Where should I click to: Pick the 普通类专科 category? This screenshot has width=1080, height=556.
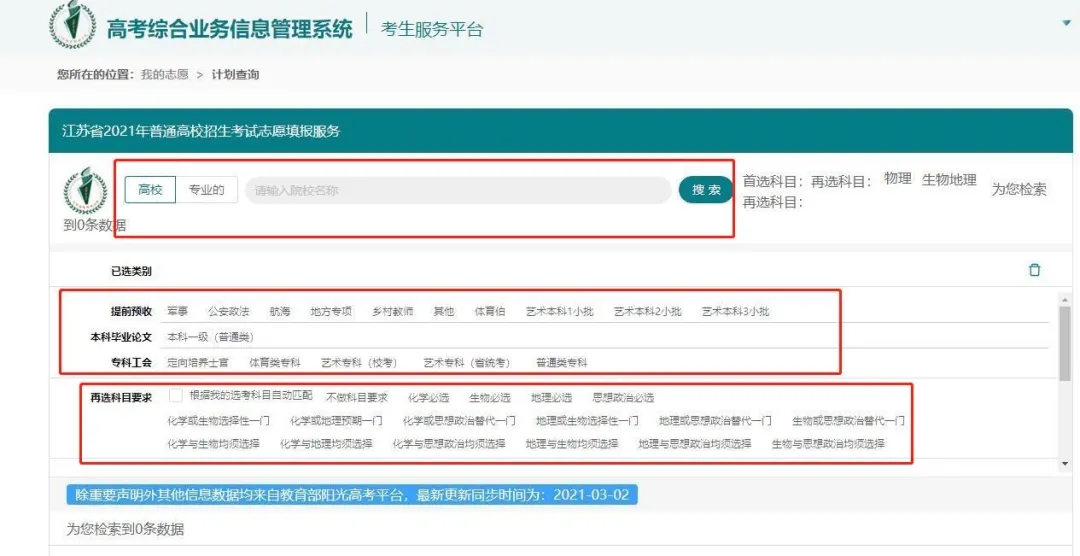click(561, 362)
